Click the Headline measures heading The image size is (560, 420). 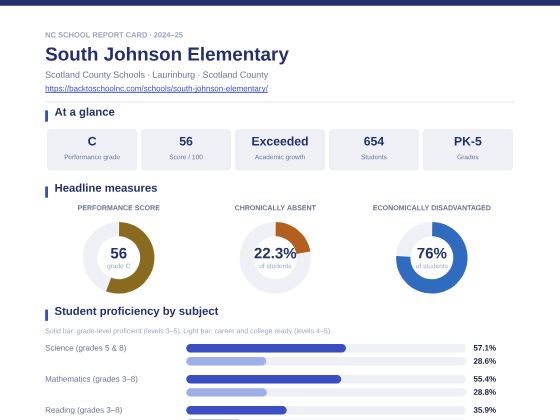click(x=106, y=188)
